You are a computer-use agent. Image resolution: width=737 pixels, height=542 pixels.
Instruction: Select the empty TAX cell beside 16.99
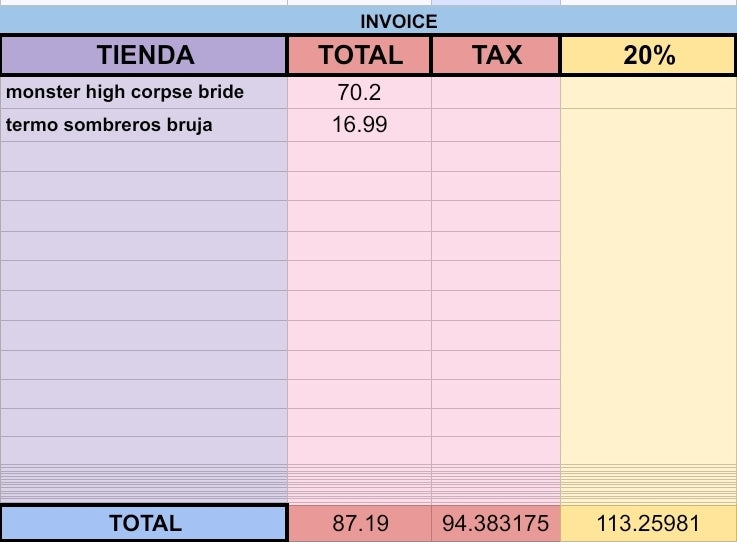tap(496, 125)
